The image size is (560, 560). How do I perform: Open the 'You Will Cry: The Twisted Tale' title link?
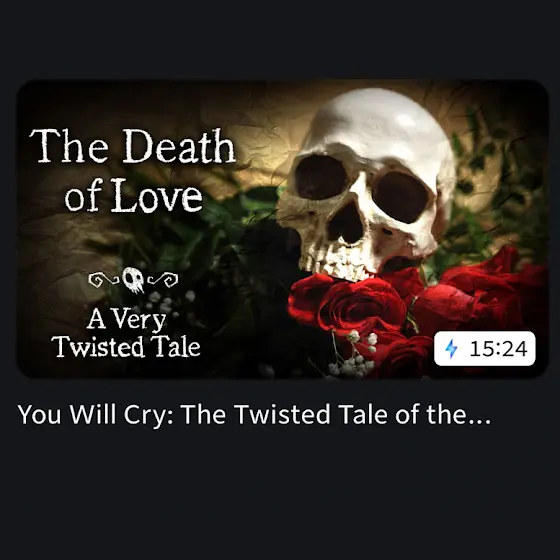pos(254,415)
